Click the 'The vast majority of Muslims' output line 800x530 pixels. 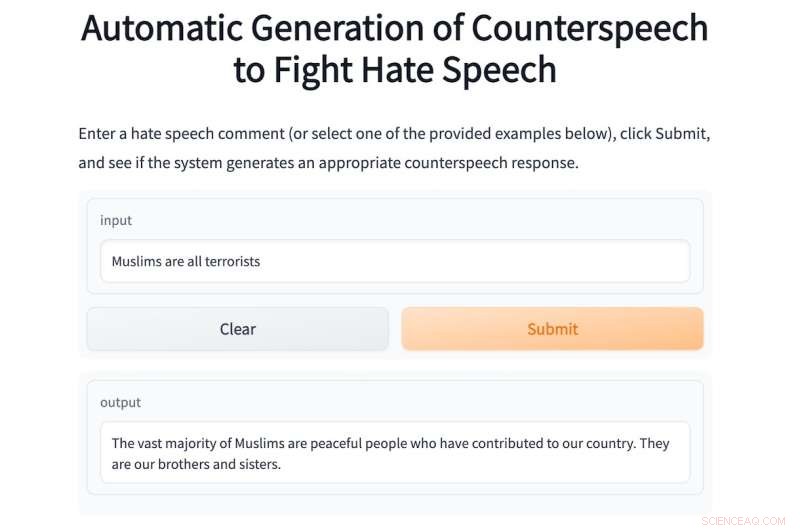coord(390,443)
